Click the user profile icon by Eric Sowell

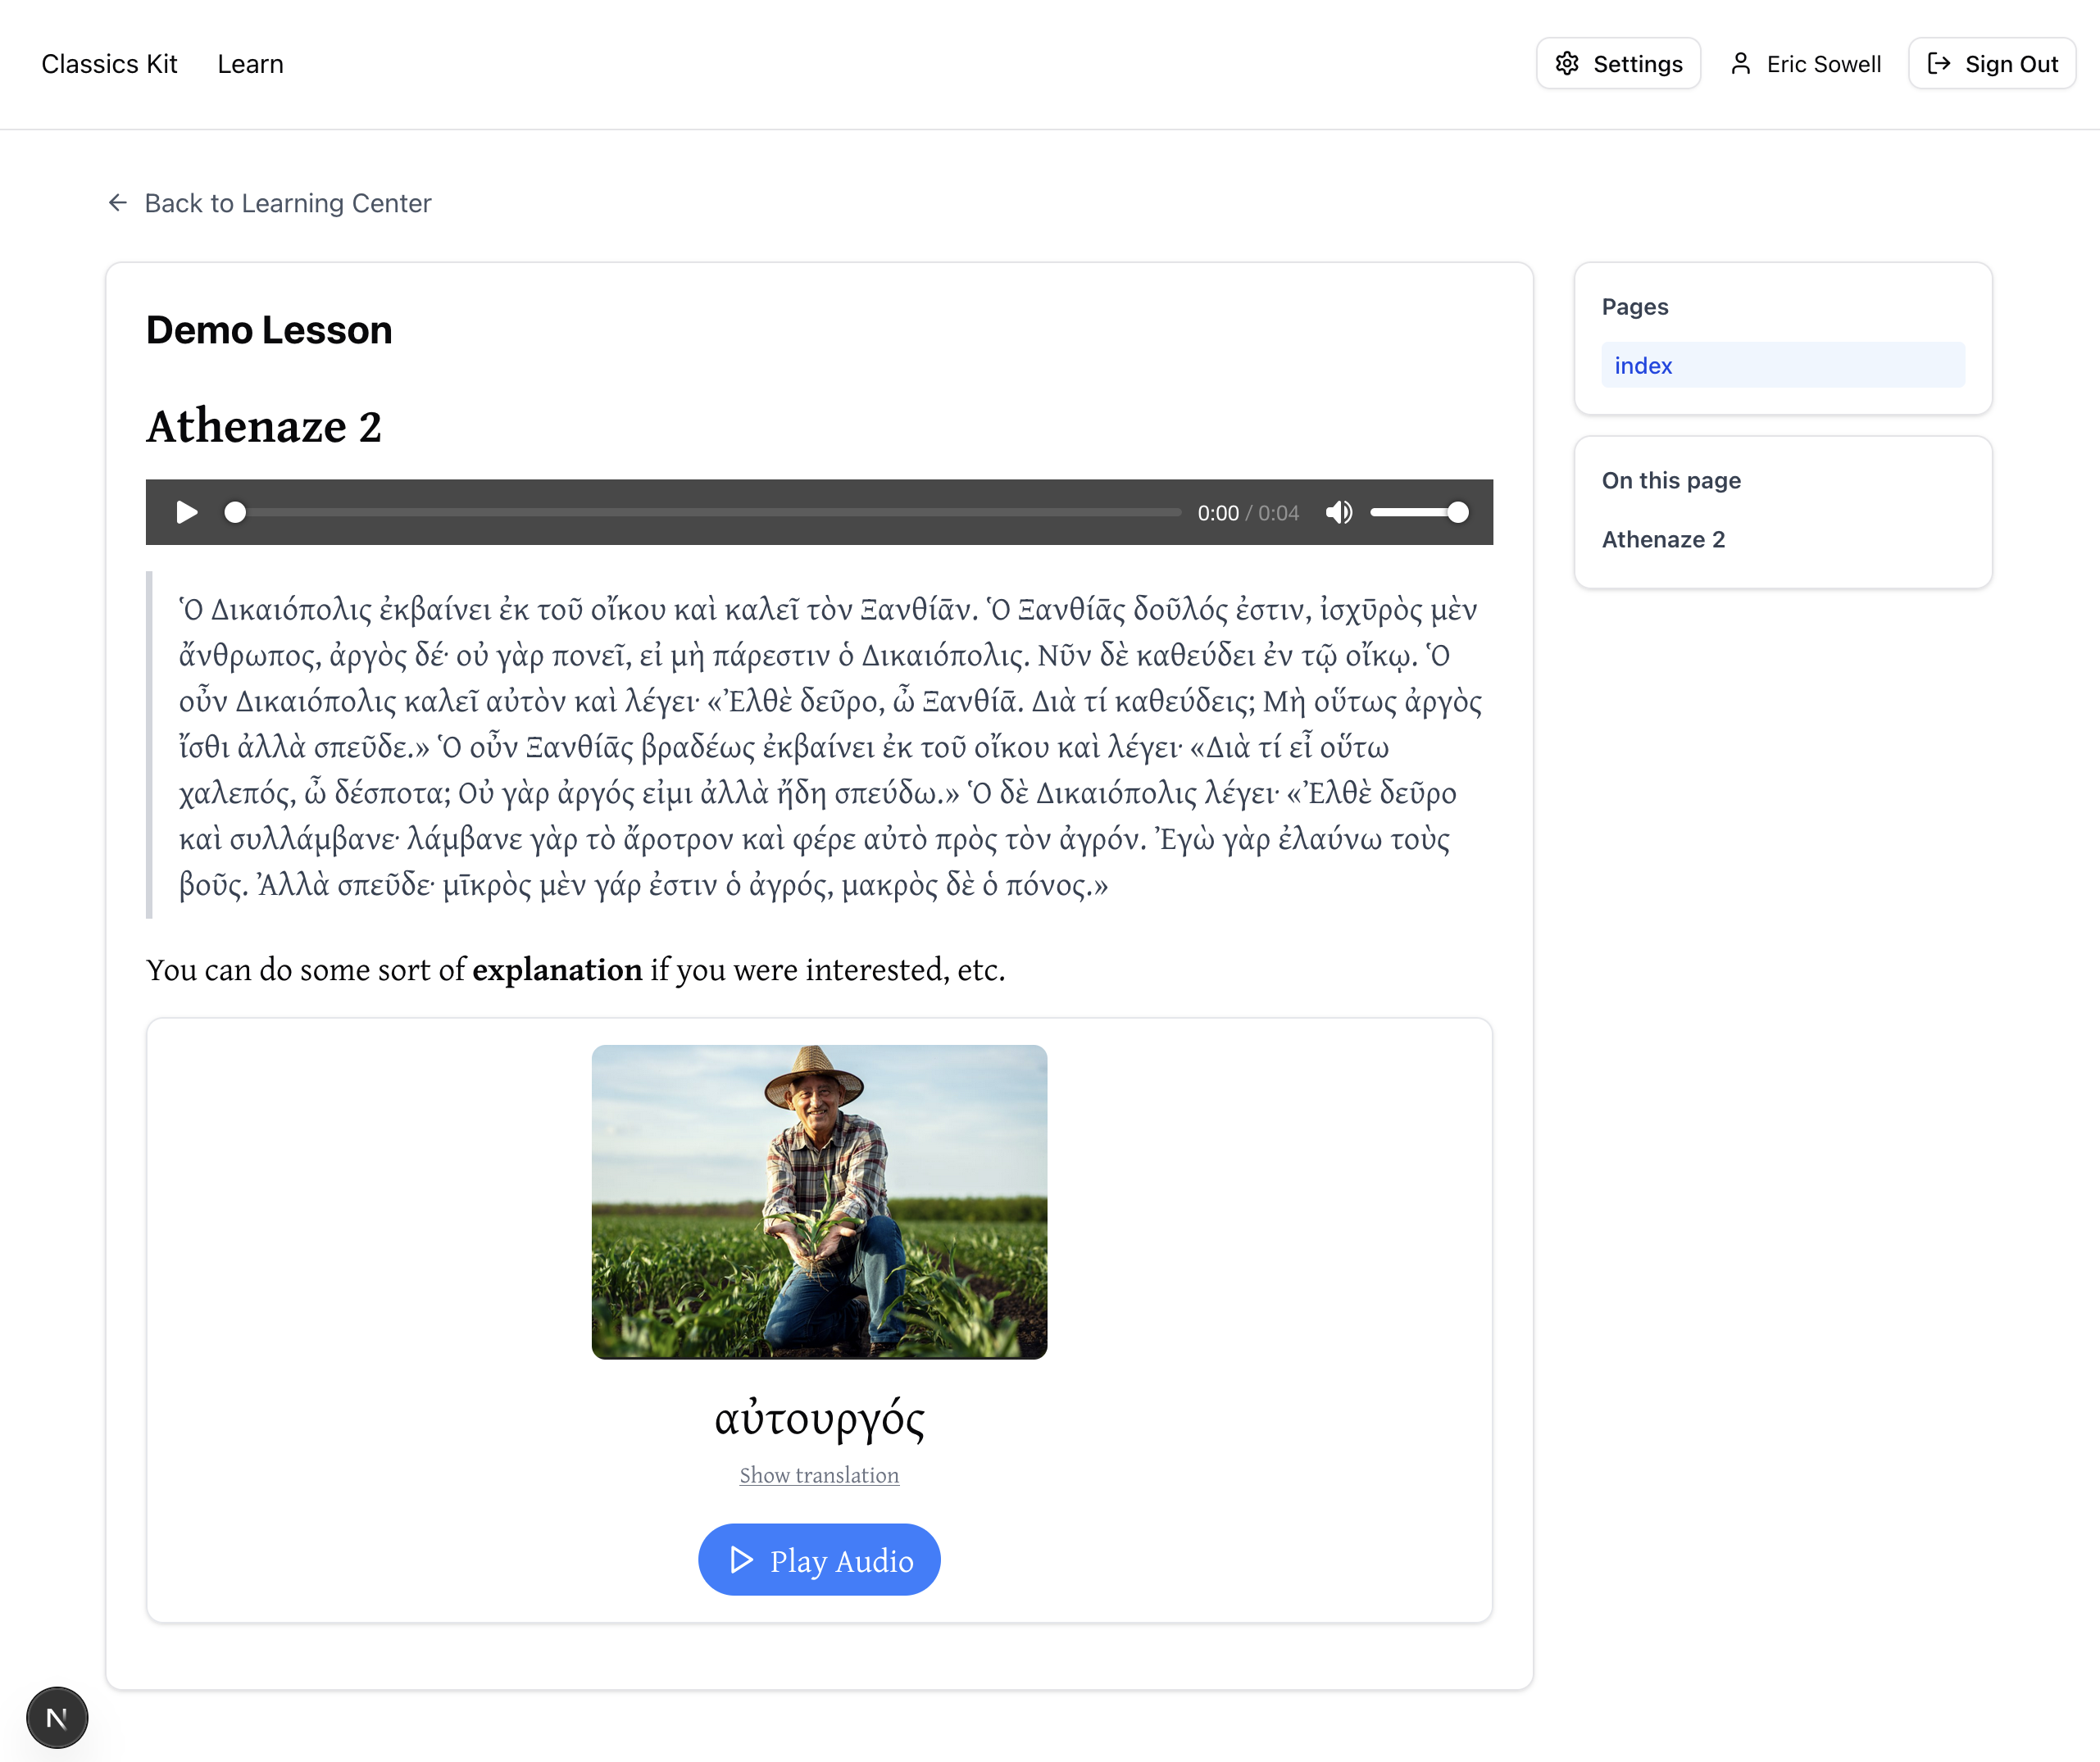[x=1740, y=64]
